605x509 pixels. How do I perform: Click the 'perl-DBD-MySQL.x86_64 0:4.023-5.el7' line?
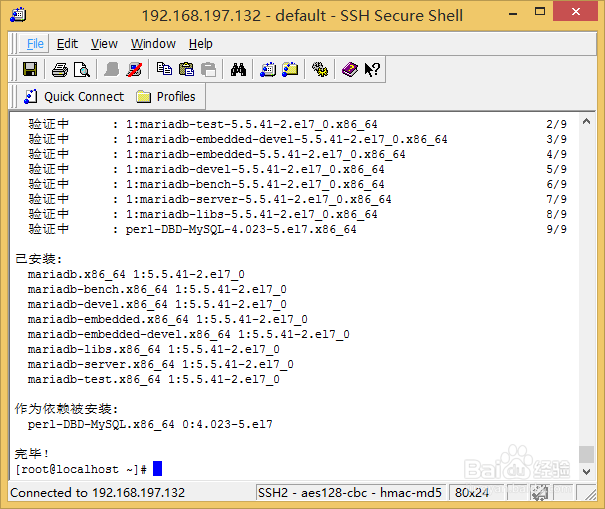pyautogui.click(x=150, y=424)
